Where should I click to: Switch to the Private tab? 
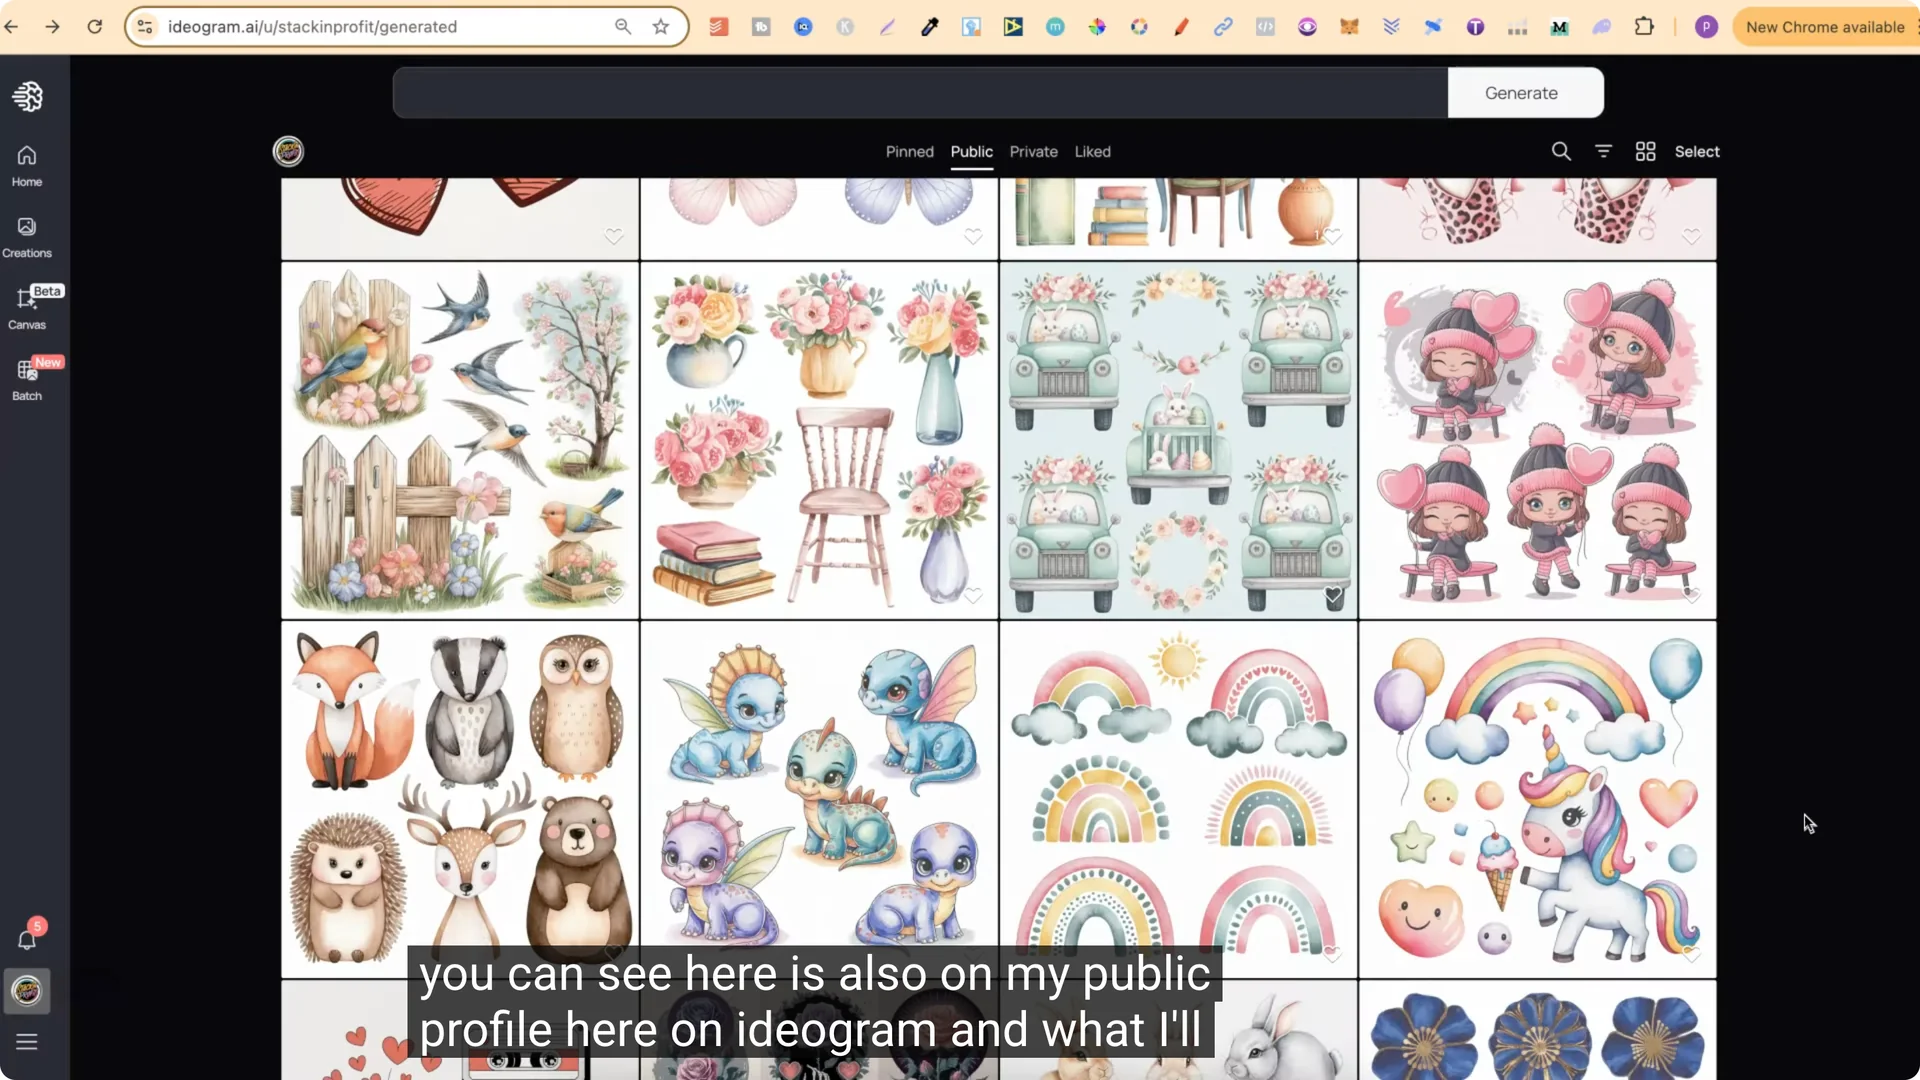(1033, 151)
